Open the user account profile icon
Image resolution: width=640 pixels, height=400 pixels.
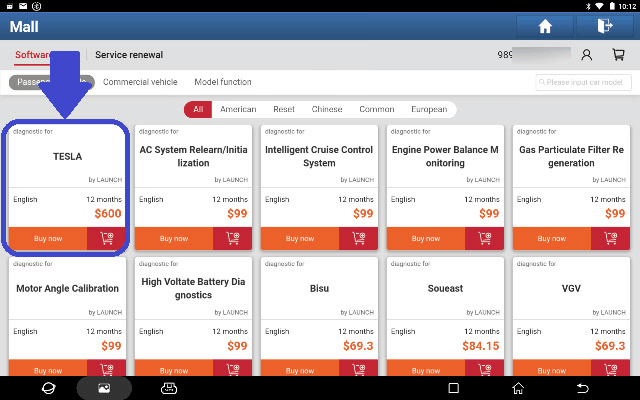[587, 55]
